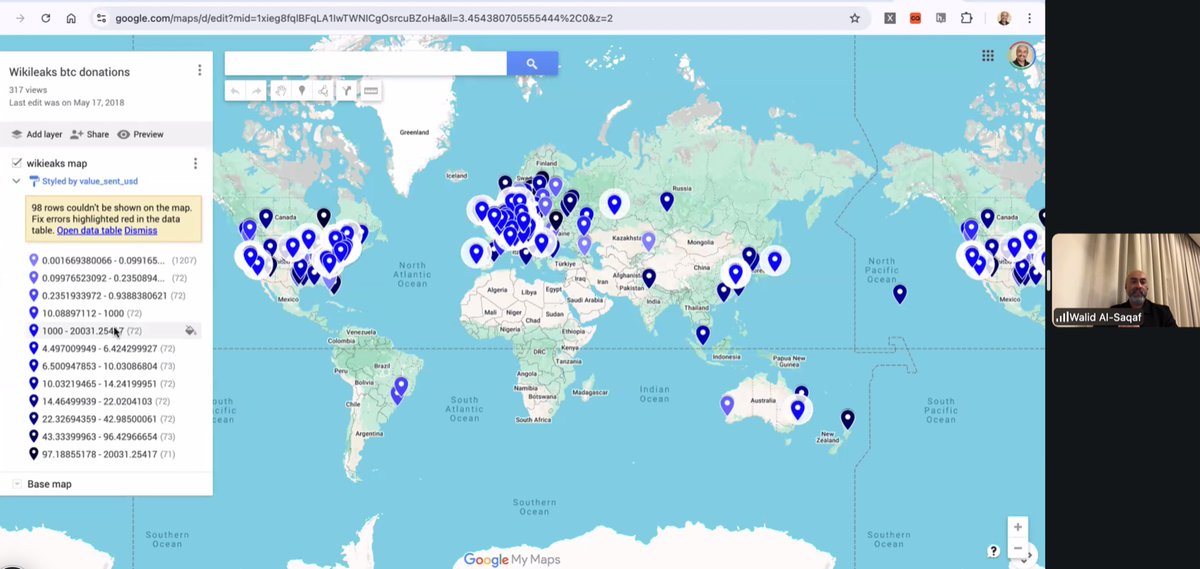Reload the page in browser
Screen dimensions: 1200x569
tap(46, 18)
